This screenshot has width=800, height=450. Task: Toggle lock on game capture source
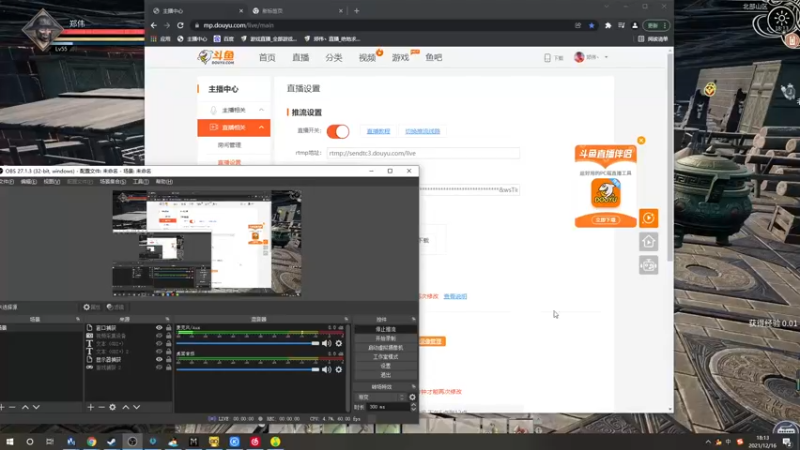(168, 367)
